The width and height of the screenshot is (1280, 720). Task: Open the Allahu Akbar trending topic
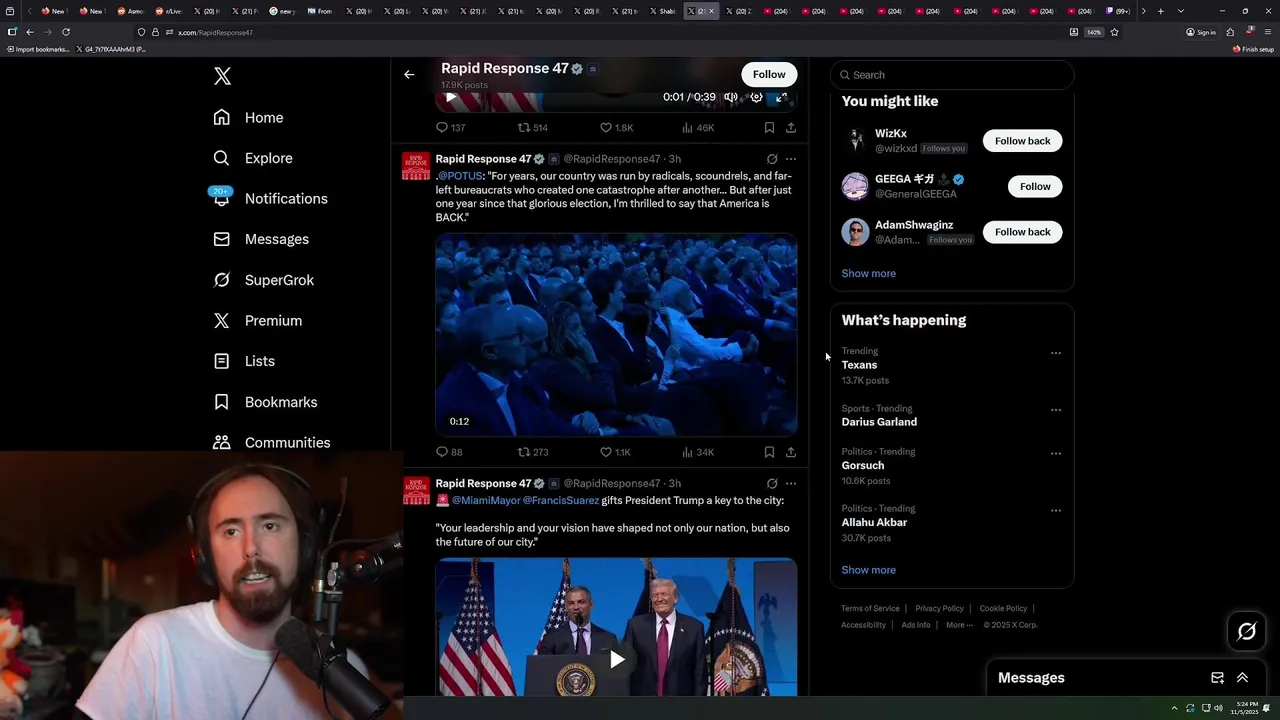pyautogui.click(x=874, y=522)
